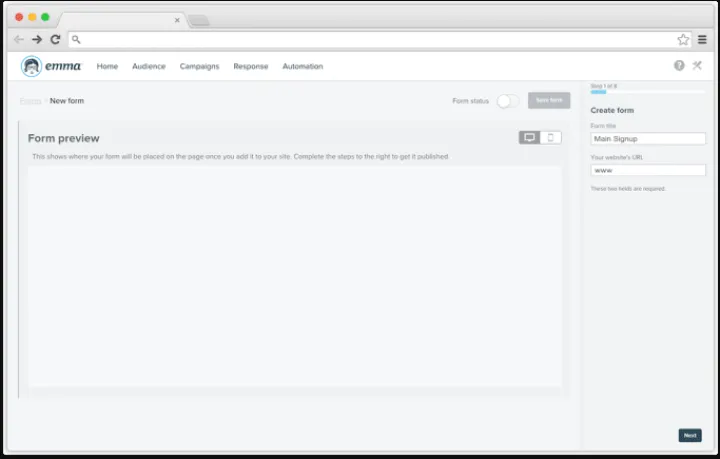Focus the Form title input field
Image resolution: width=720 pixels, height=459 pixels.
tap(647, 139)
